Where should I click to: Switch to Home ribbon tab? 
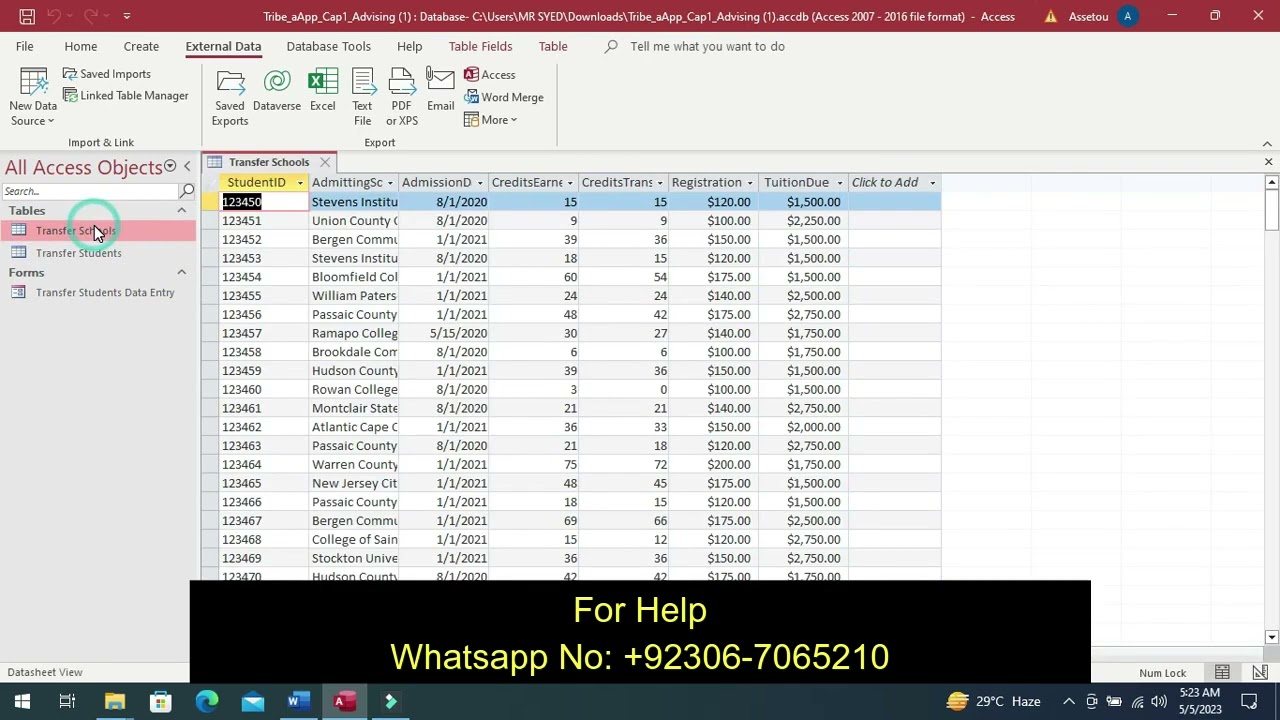click(81, 46)
